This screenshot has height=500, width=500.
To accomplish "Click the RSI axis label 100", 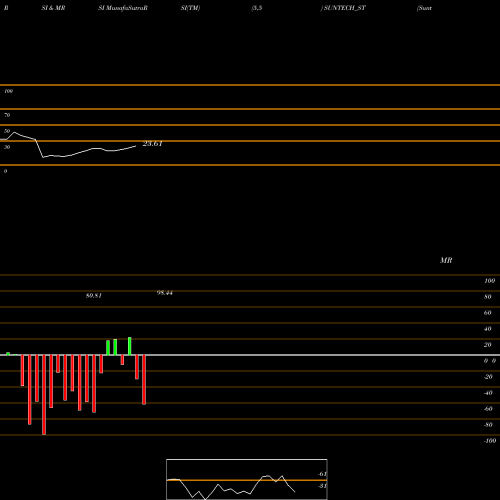I will (x=8, y=91).
